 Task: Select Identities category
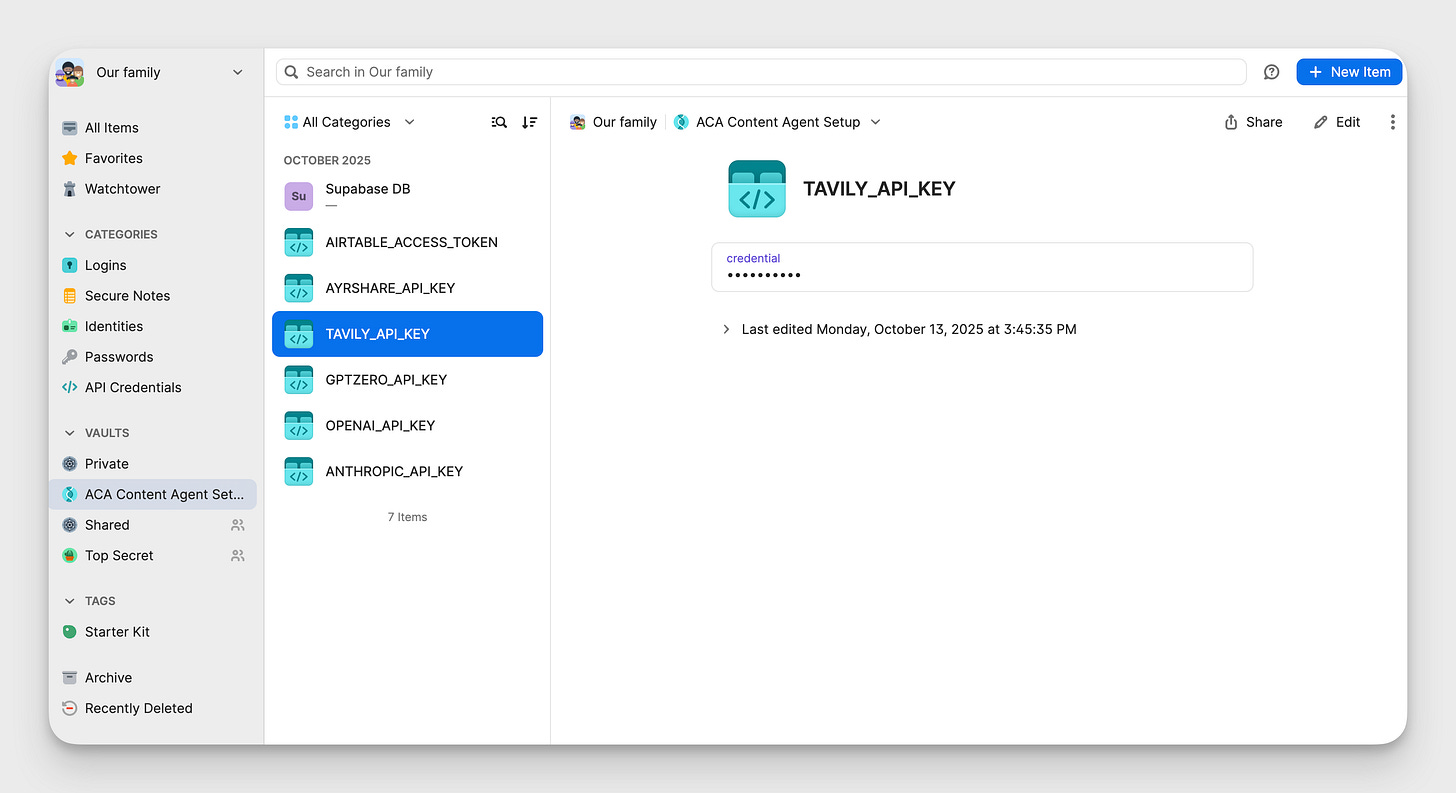[x=152, y=326]
